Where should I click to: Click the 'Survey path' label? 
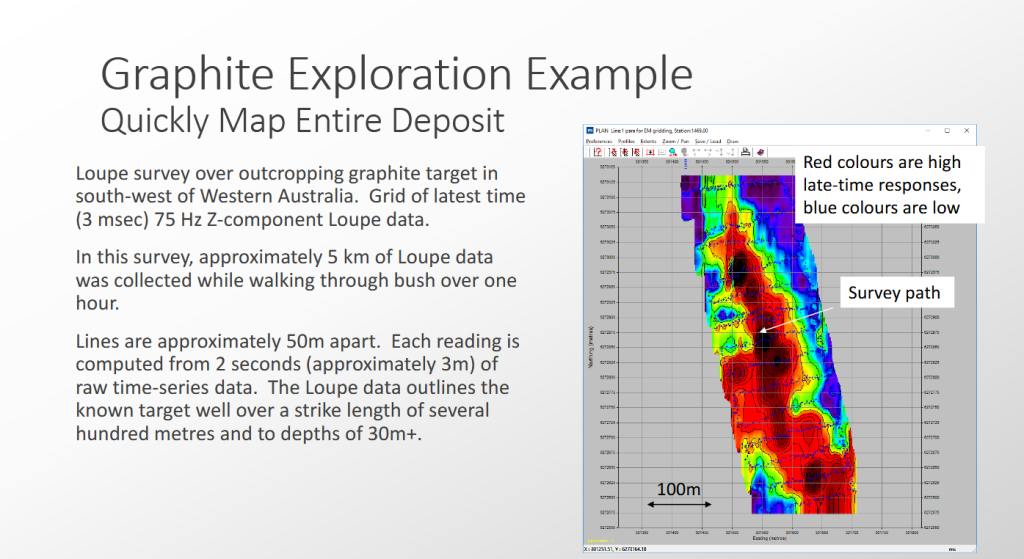click(894, 293)
